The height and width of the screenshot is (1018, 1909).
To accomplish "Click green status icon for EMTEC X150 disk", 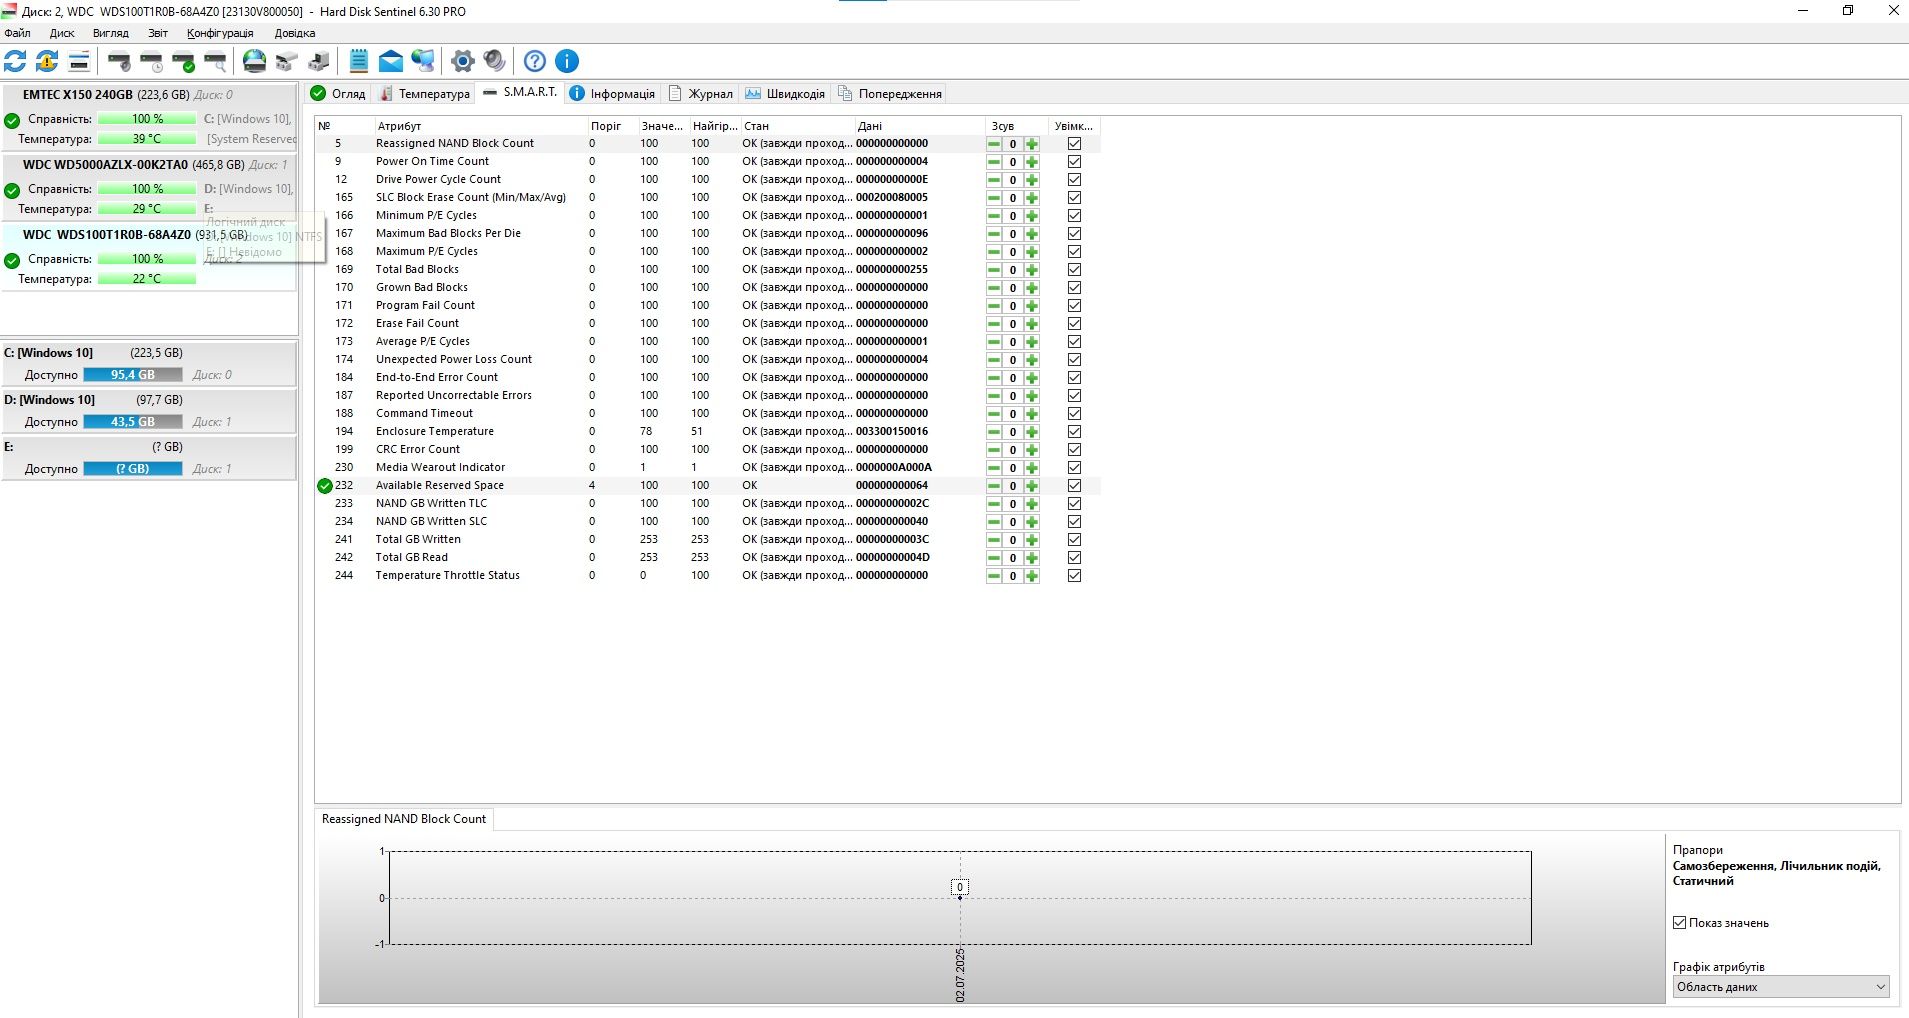I will [x=12, y=121].
